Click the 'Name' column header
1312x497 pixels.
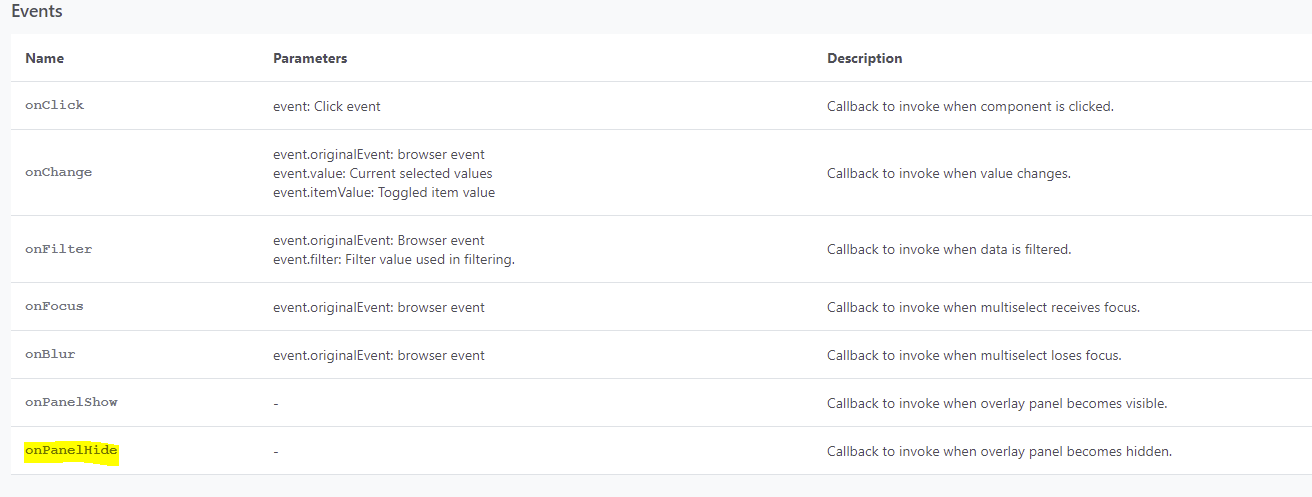click(x=44, y=58)
